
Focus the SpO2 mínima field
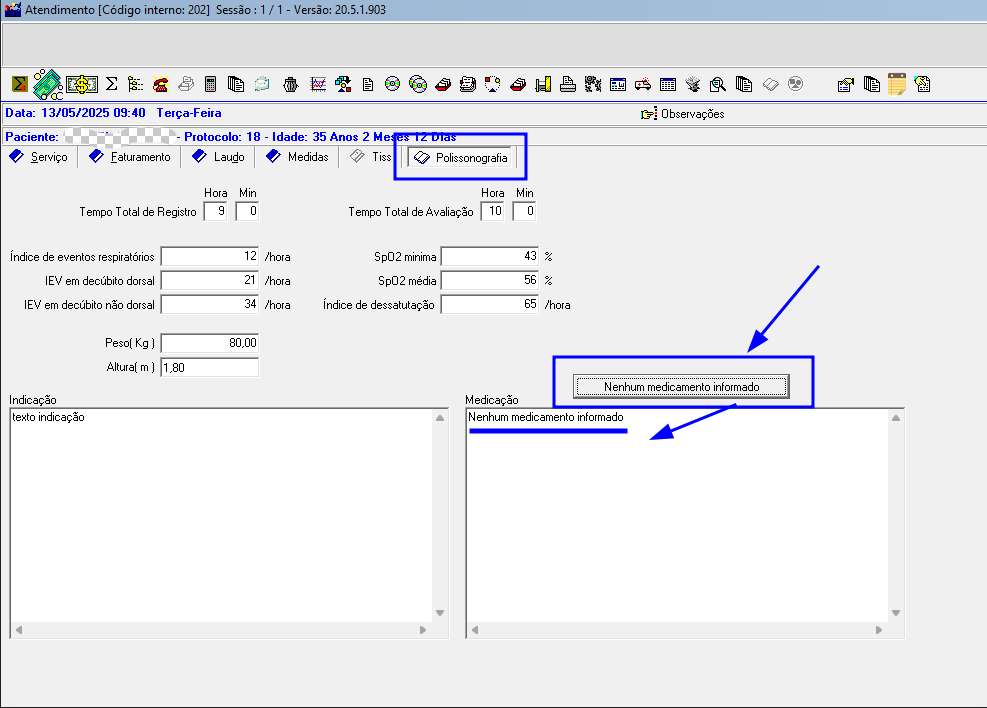pos(490,257)
